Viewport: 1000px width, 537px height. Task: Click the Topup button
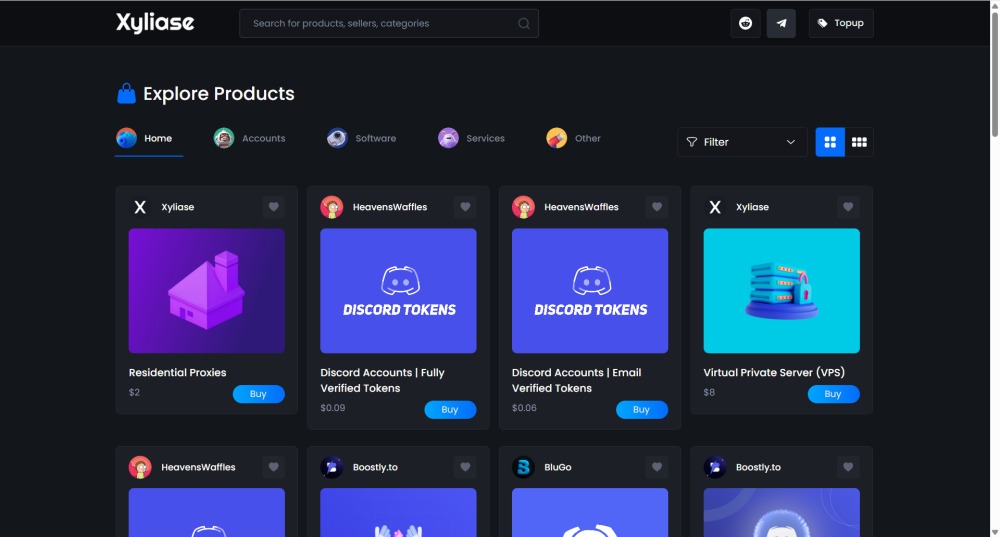(841, 24)
